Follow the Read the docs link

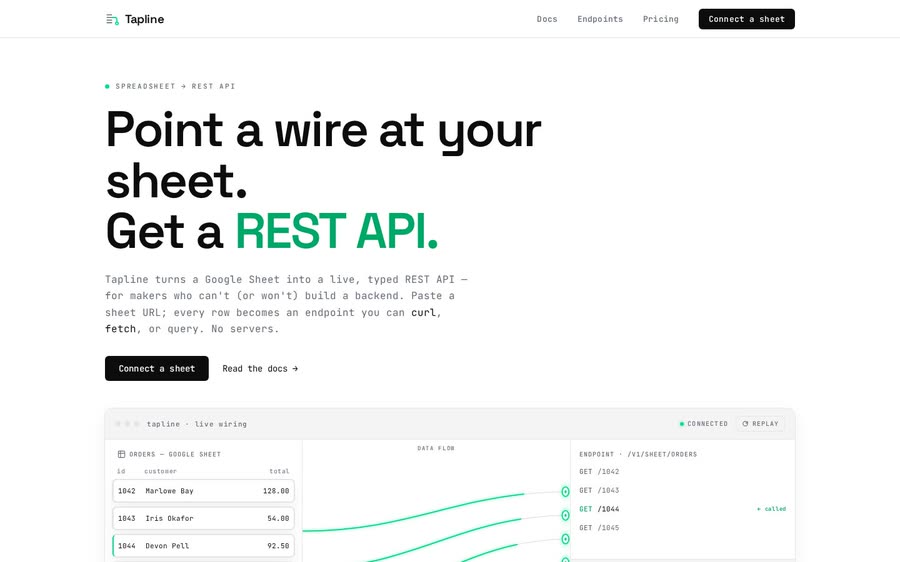click(x=260, y=369)
